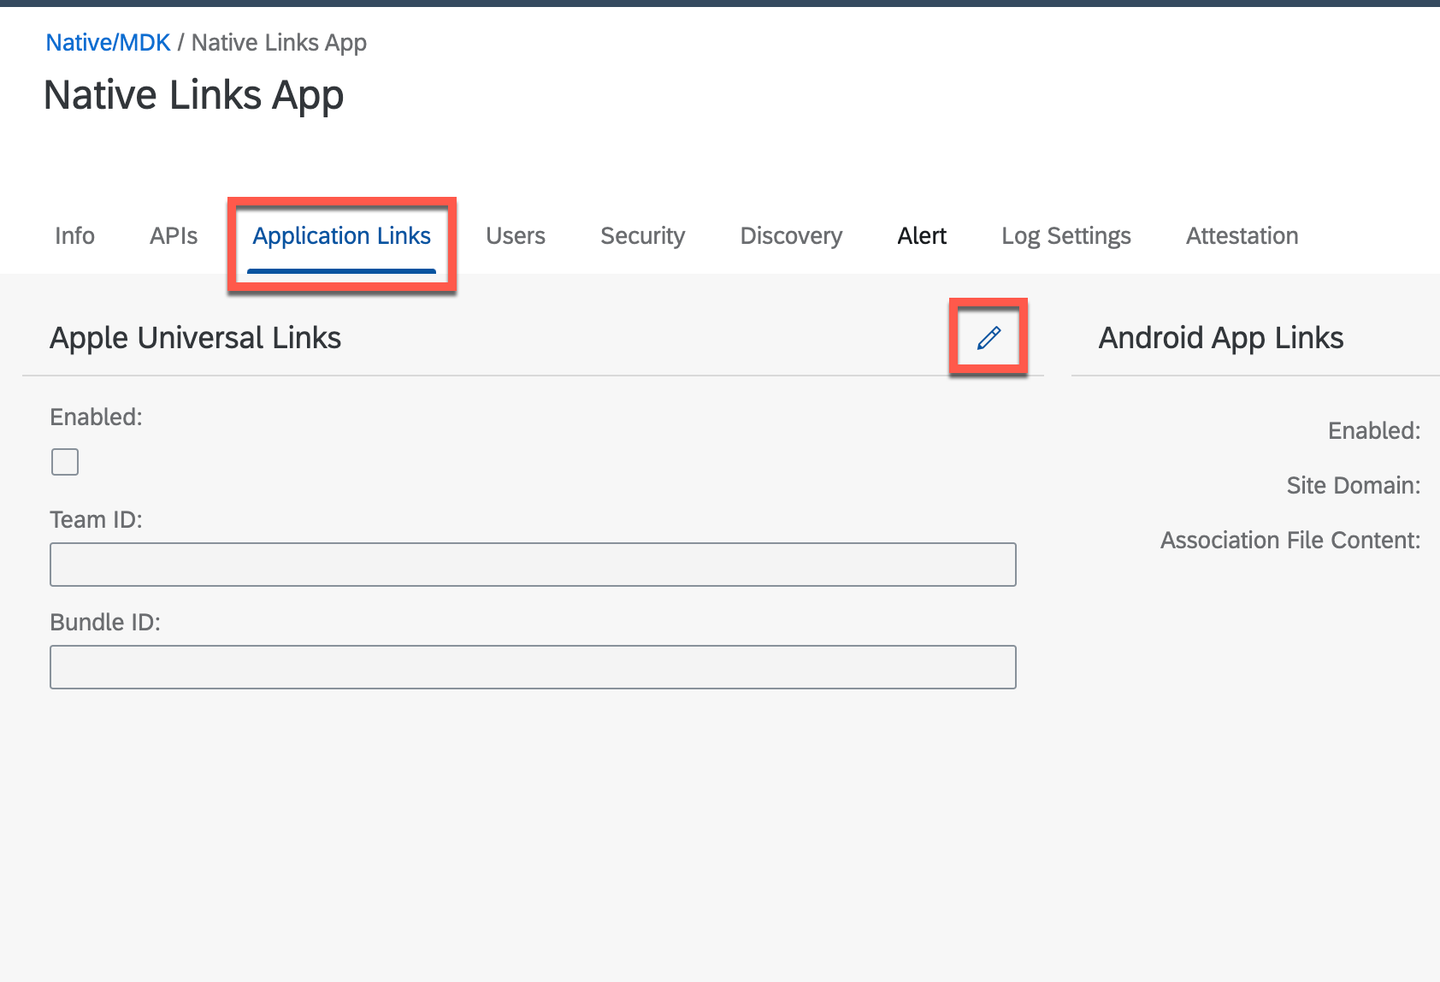Switch to the APIs tab
Viewport: 1440px width, 982px height.
pyautogui.click(x=174, y=236)
